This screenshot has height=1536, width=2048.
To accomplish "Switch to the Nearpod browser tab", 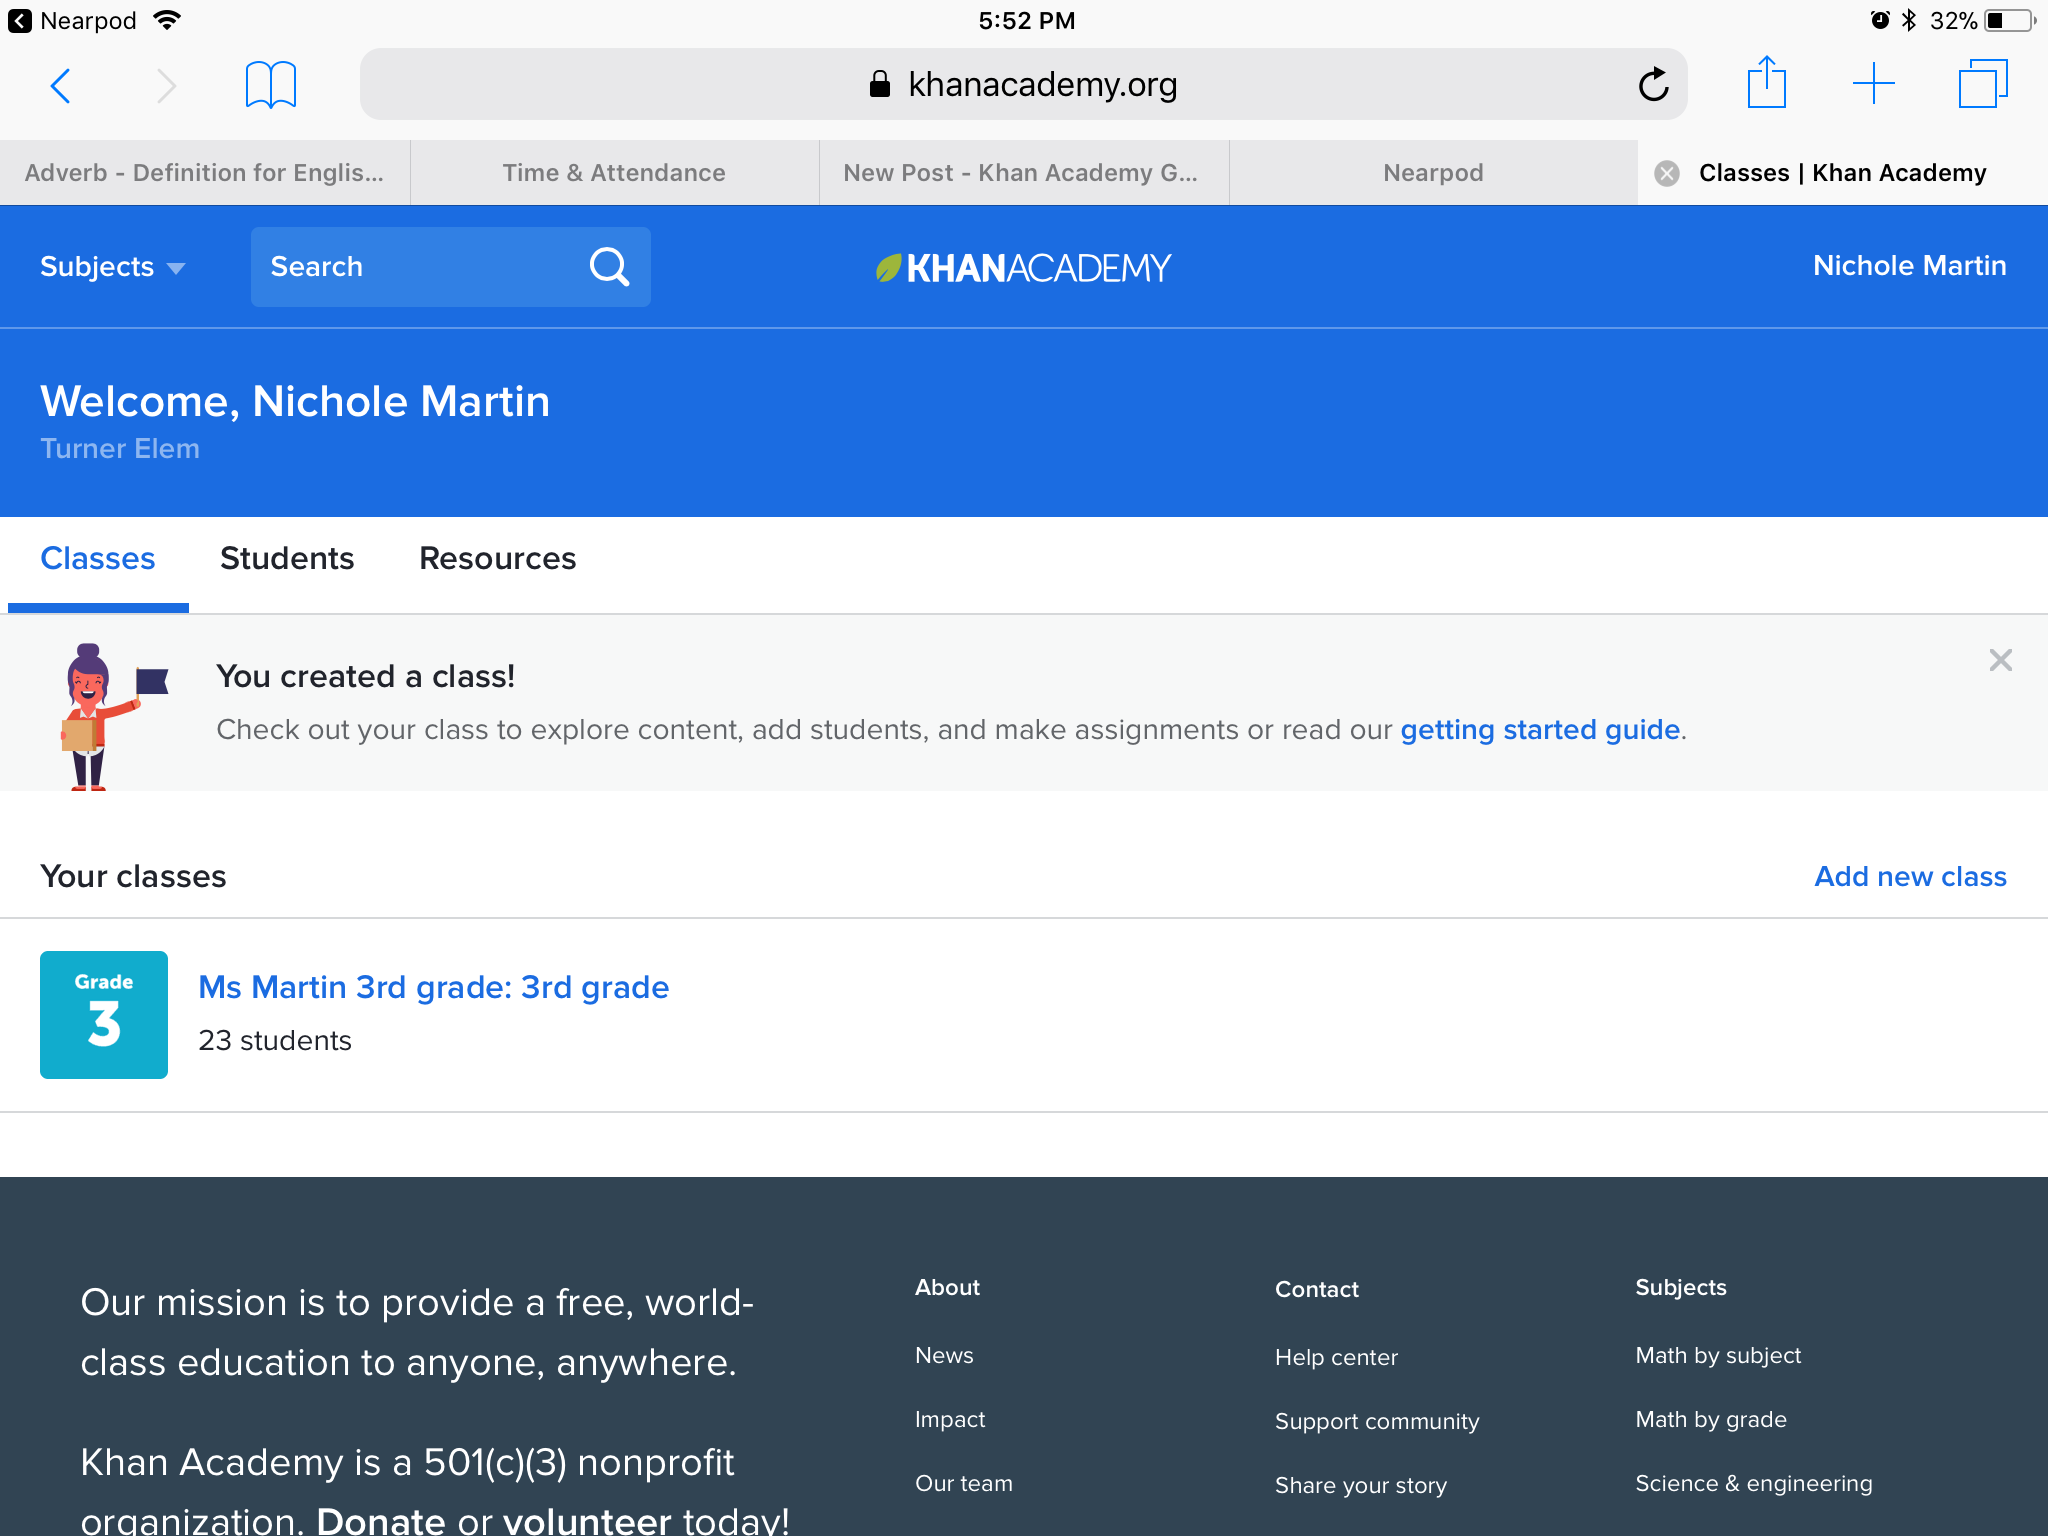I will tap(1433, 173).
